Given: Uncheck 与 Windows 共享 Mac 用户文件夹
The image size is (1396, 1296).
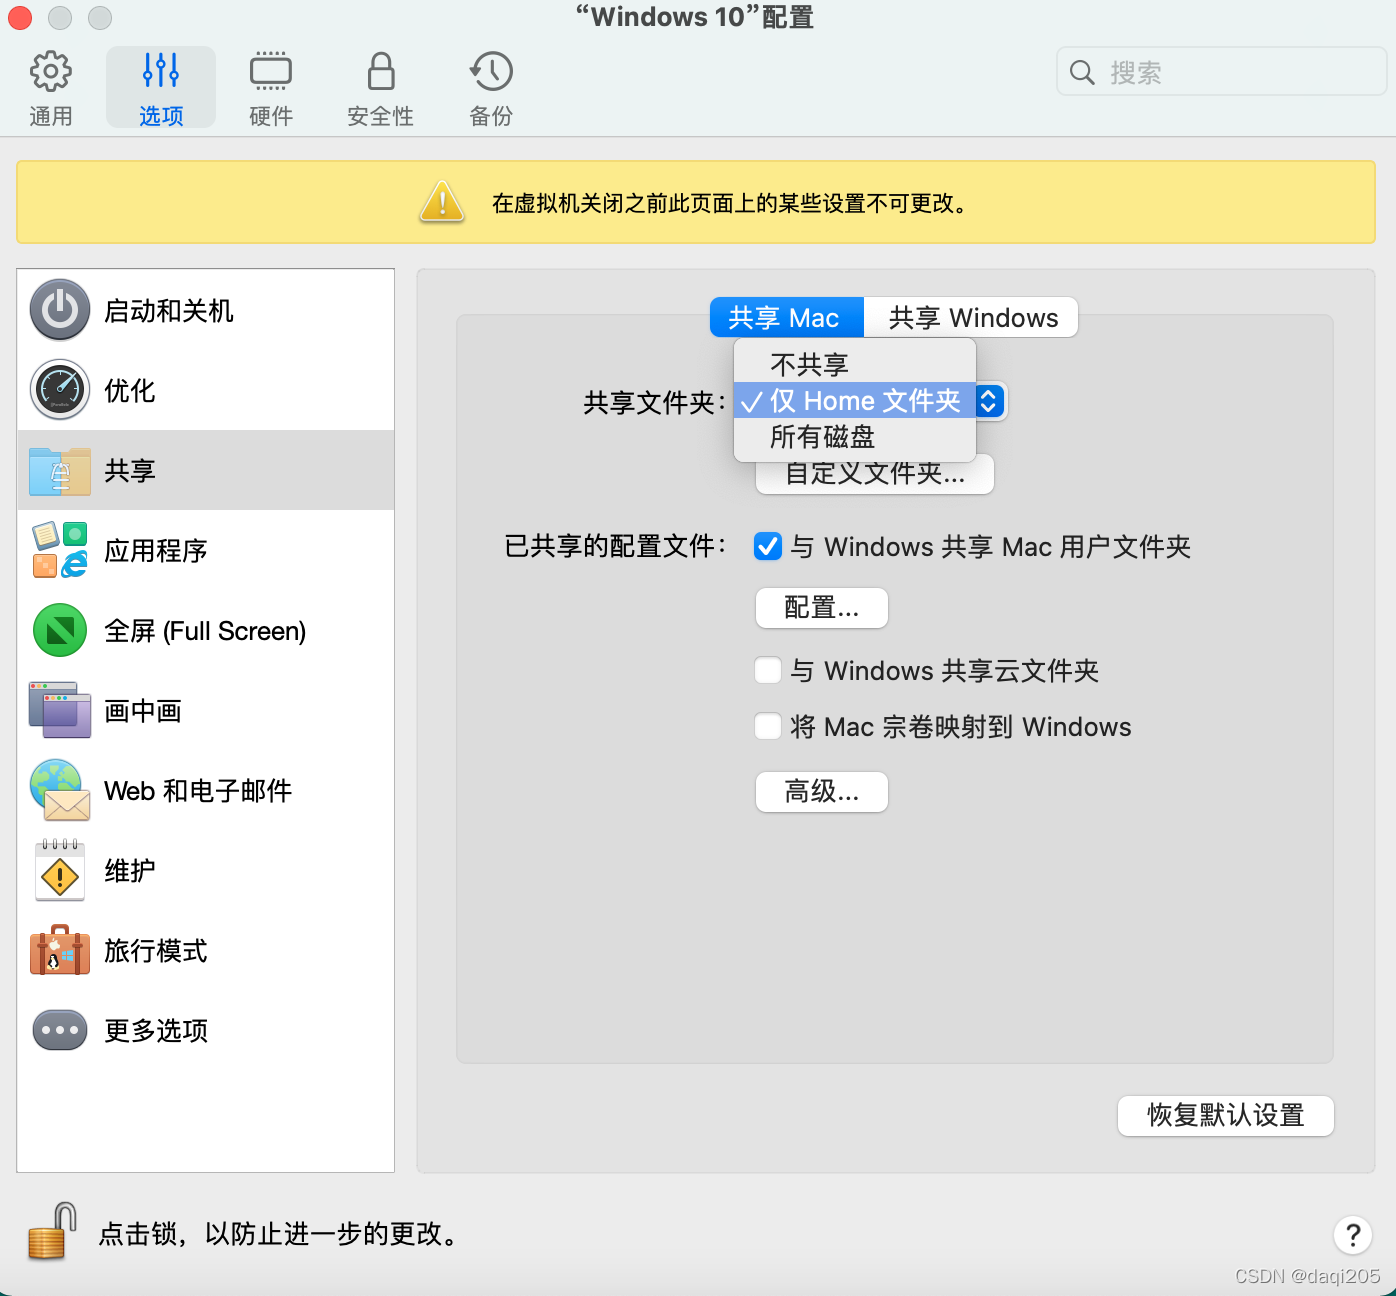Looking at the screenshot, I should 768,546.
